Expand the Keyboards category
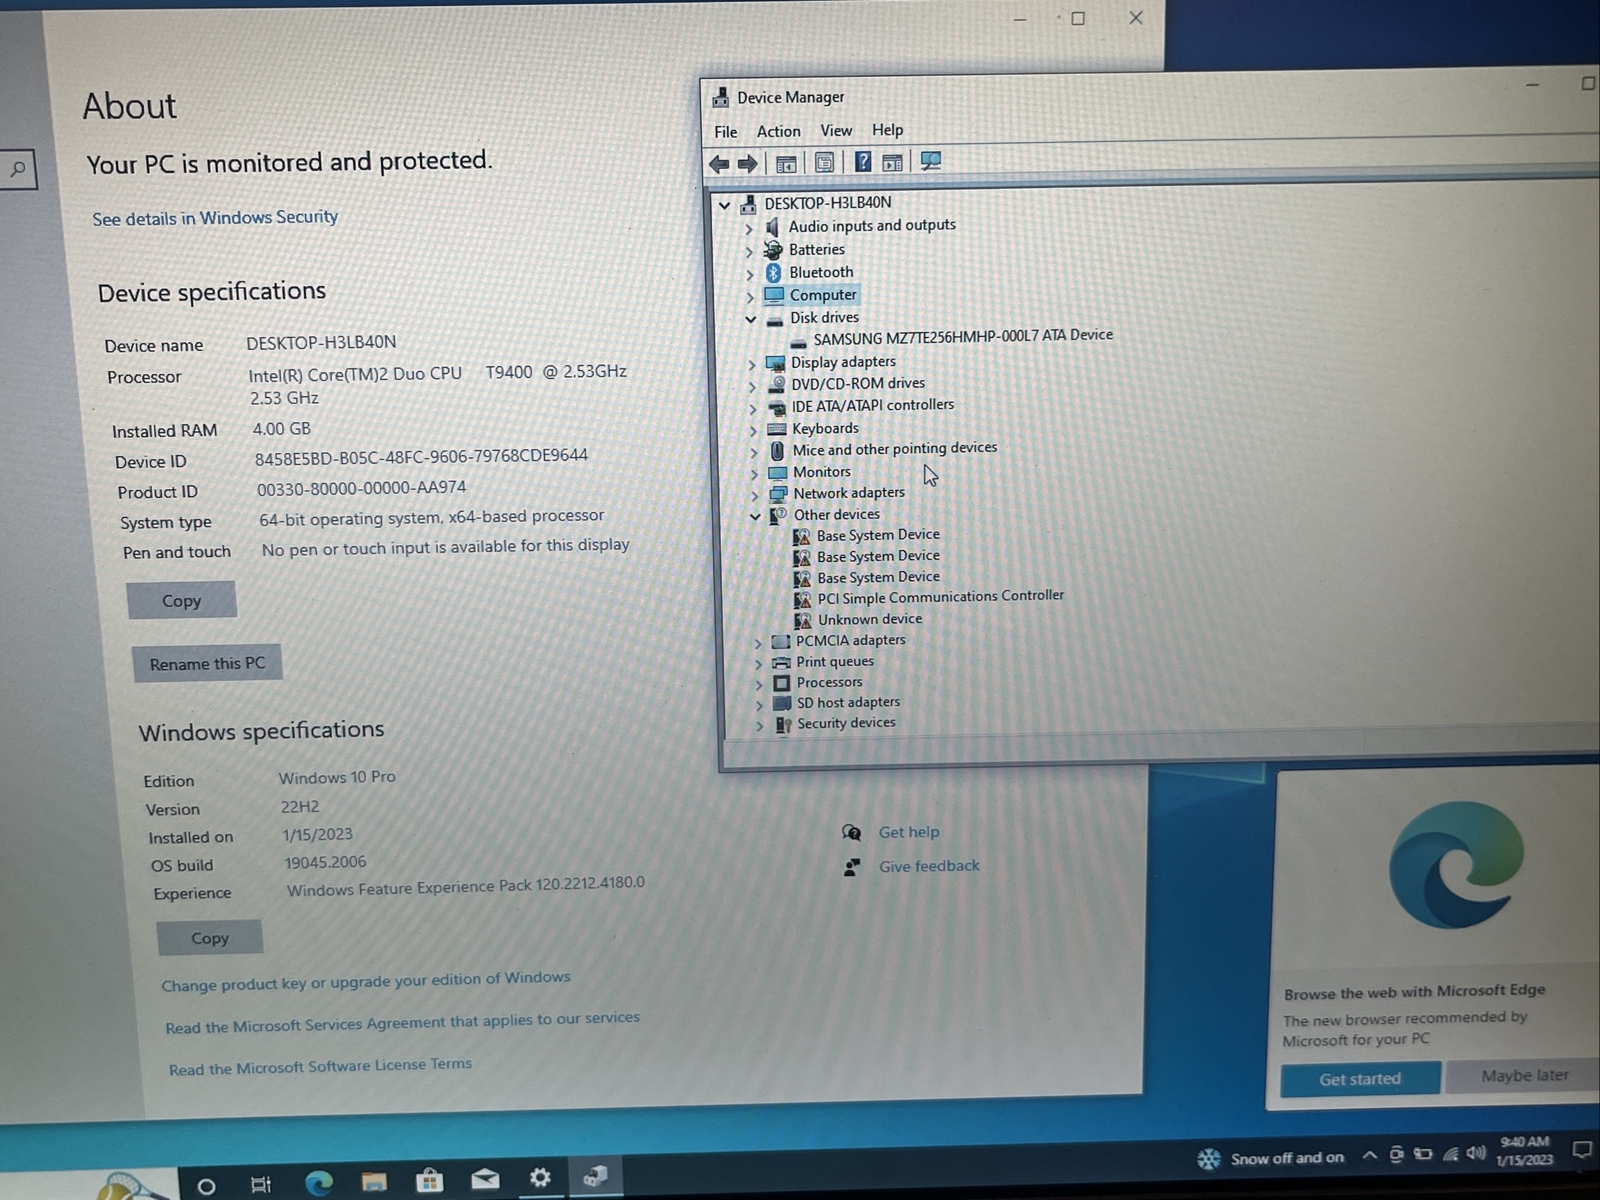Image resolution: width=1600 pixels, height=1200 pixels. point(753,430)
